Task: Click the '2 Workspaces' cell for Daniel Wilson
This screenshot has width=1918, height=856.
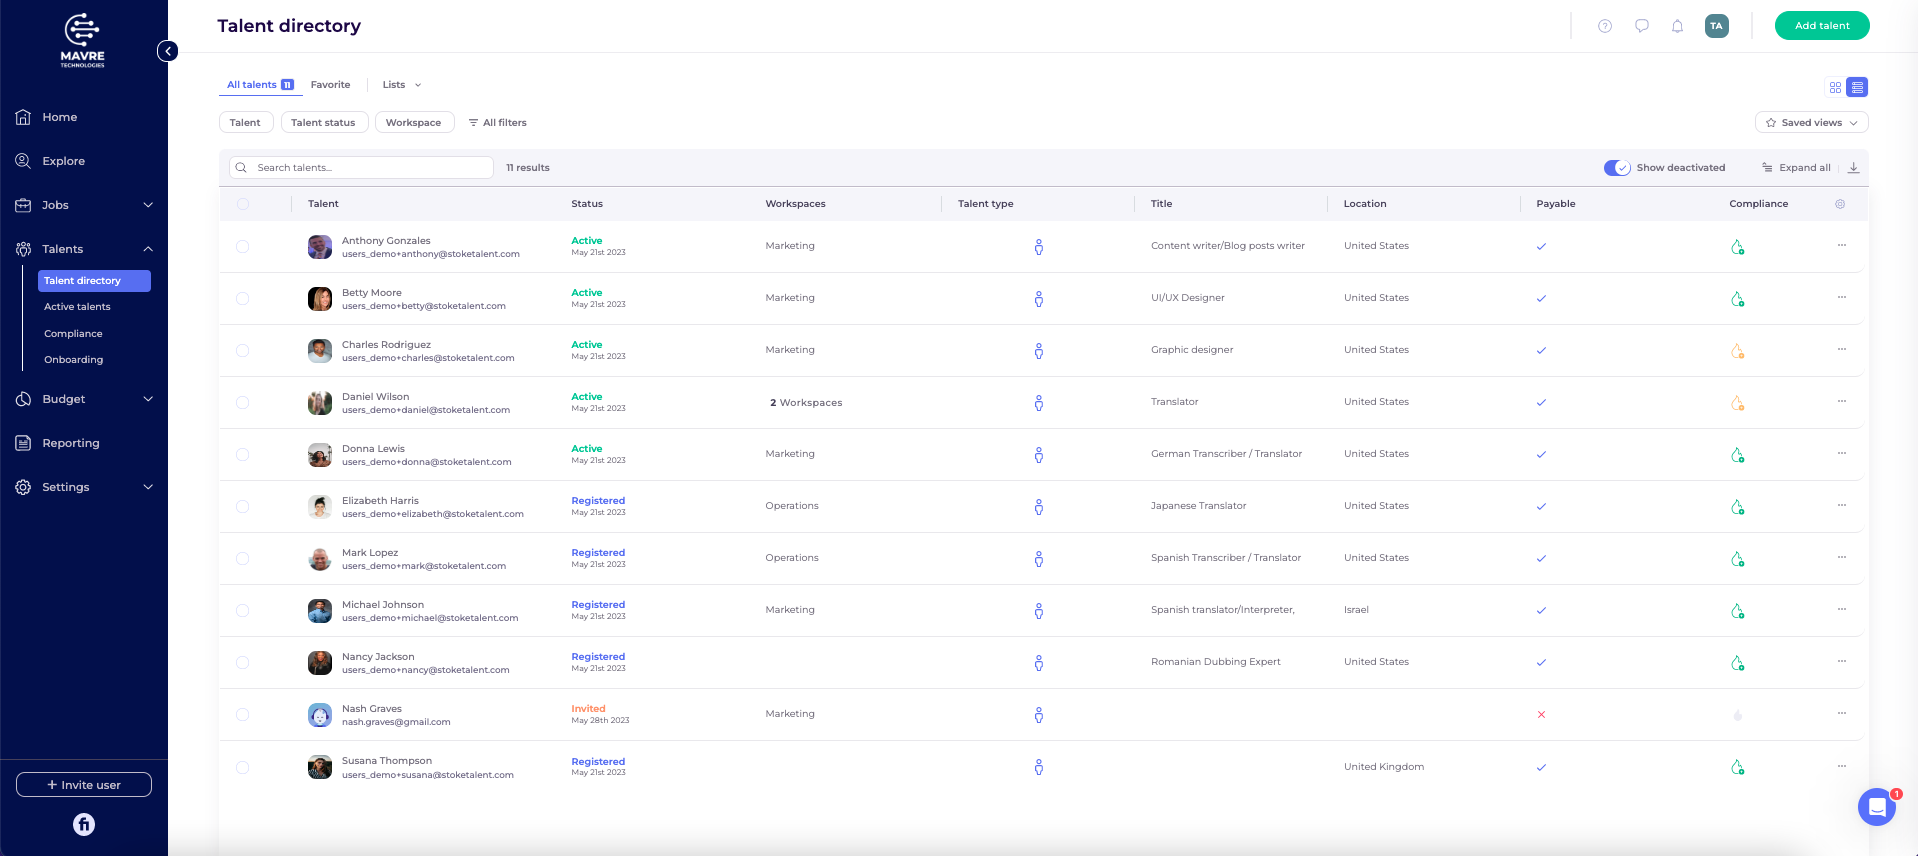Action: click(806, 403)
